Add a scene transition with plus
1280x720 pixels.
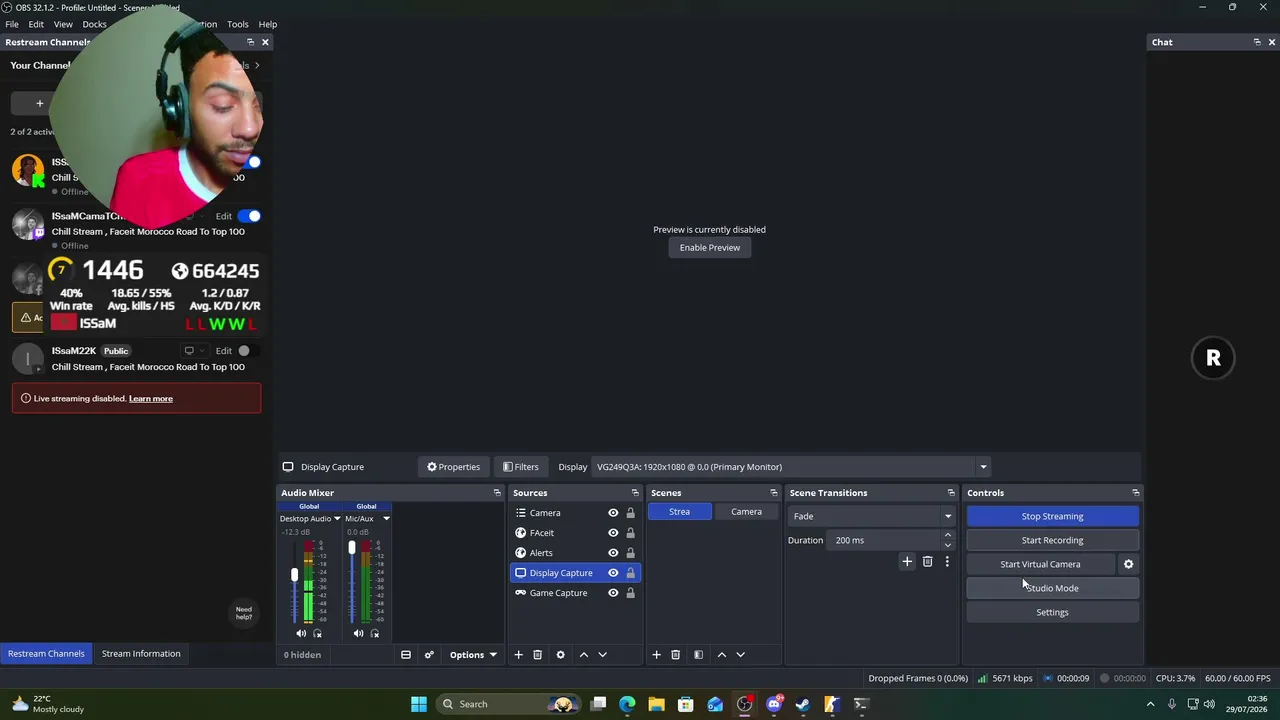(x=907, y=562)
